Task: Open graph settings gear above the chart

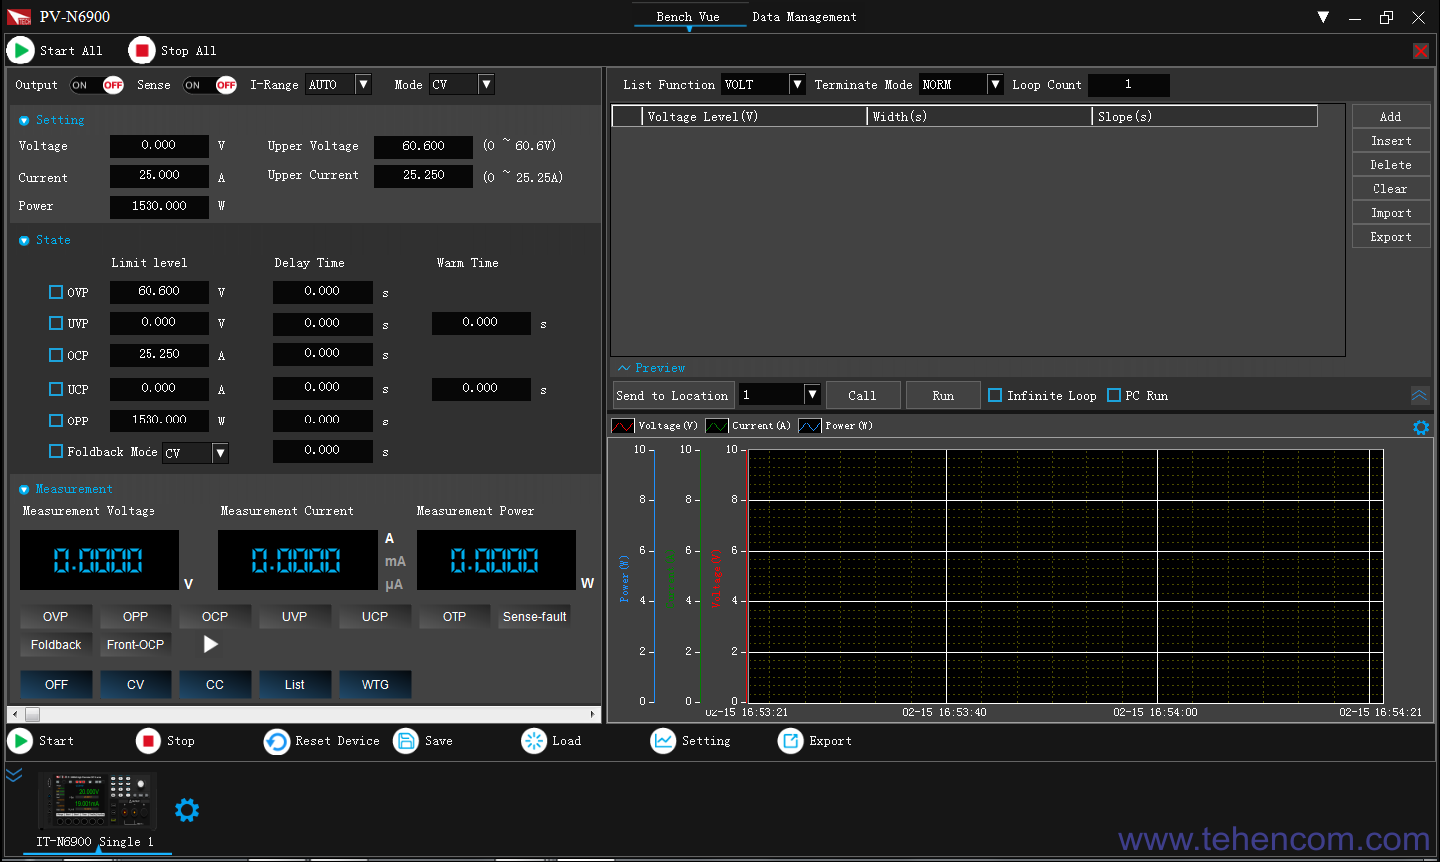Action: pyautogui.click(x=1420, y=427)
